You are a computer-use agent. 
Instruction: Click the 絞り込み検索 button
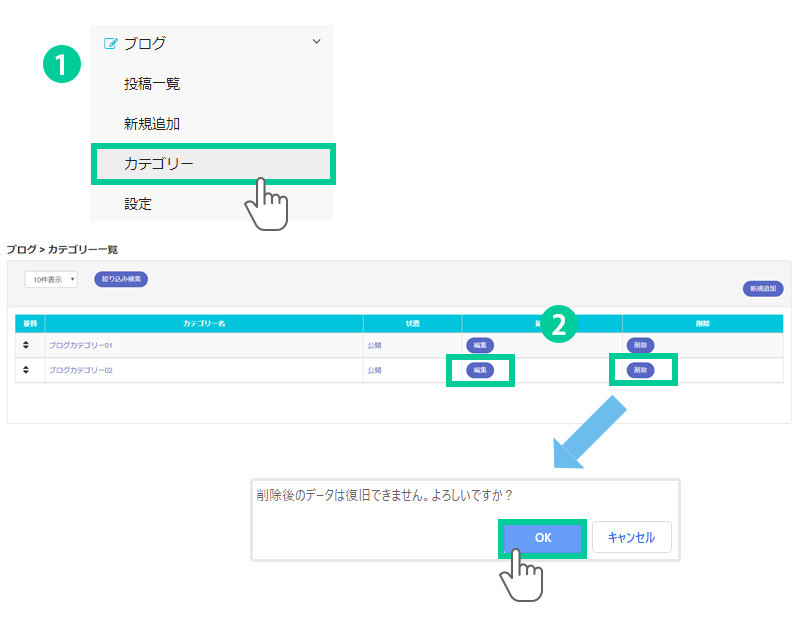coord(121,279)
